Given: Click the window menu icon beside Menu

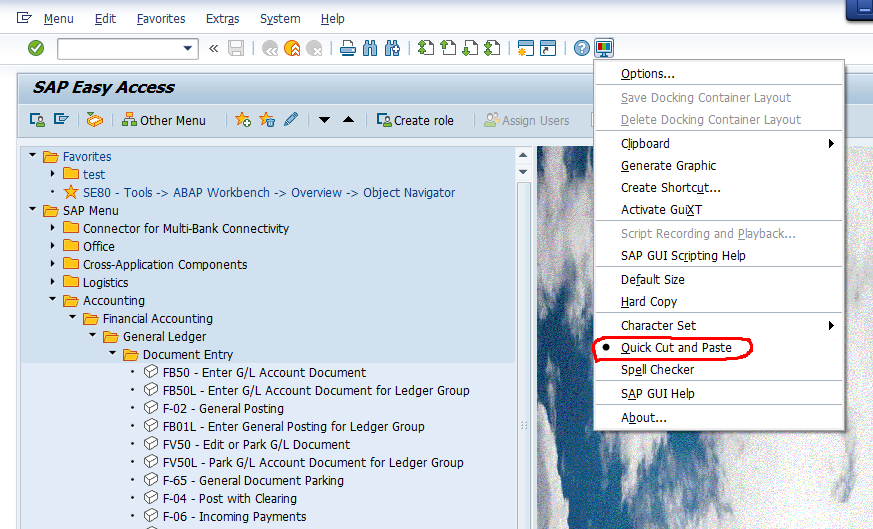Looking at the screenshot, I should click(x=24, y=18).
